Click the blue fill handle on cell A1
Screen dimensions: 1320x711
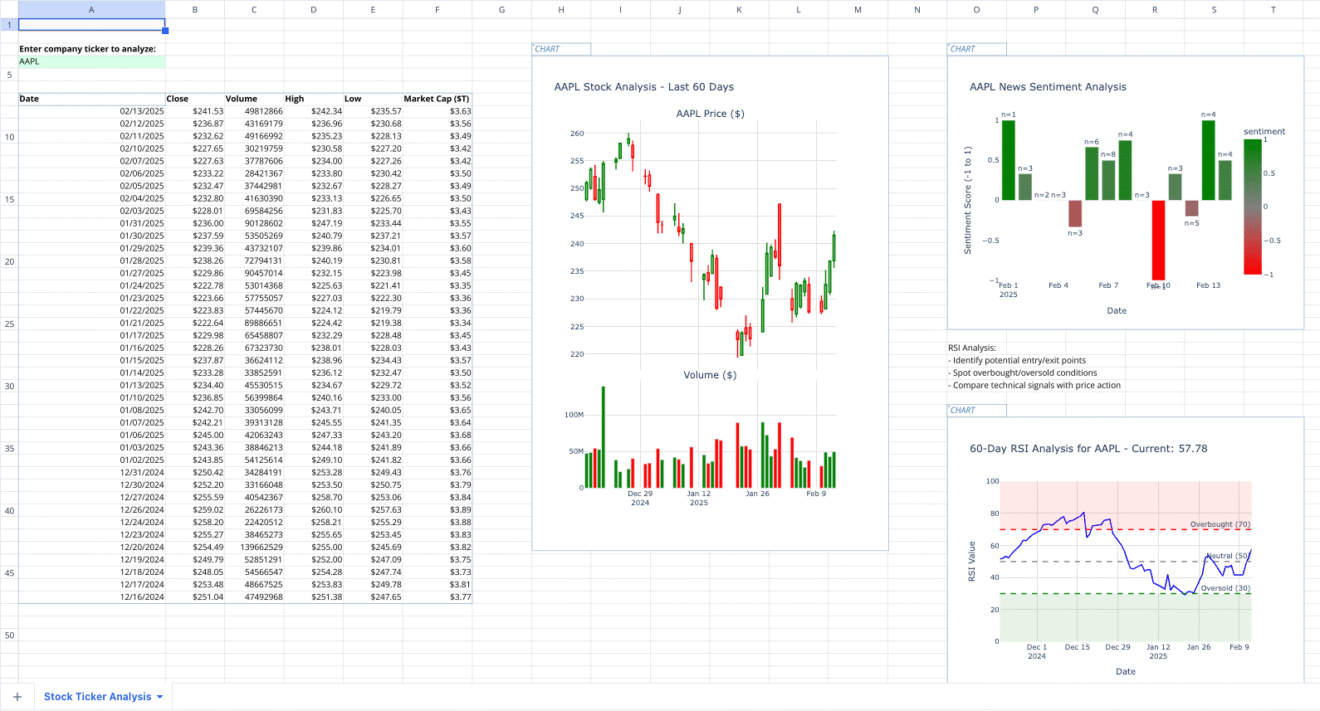pos(166,31)
